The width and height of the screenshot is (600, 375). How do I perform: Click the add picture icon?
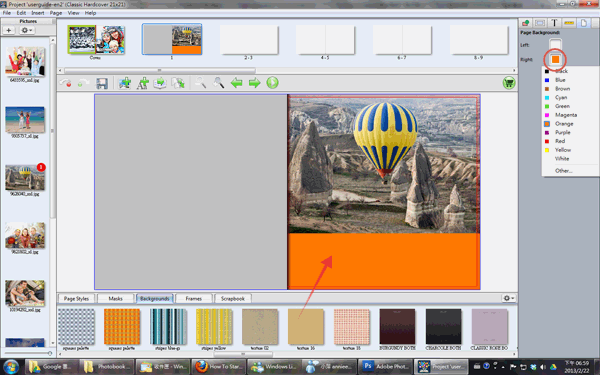tap(125, 83)
